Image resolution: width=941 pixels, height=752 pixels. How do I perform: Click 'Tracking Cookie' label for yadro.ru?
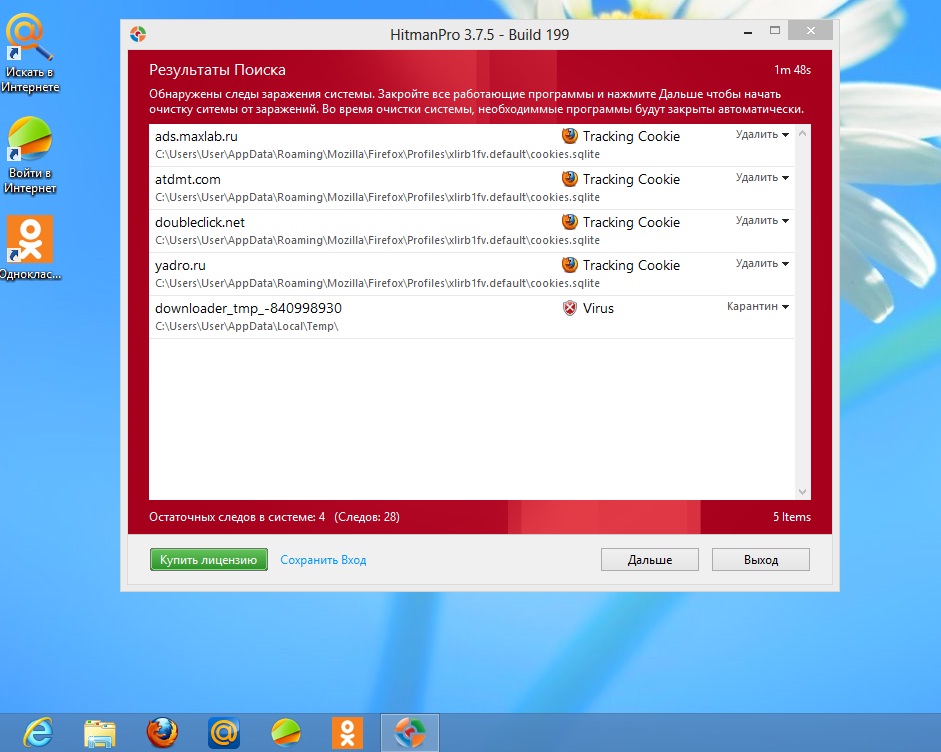coord(631,265)
